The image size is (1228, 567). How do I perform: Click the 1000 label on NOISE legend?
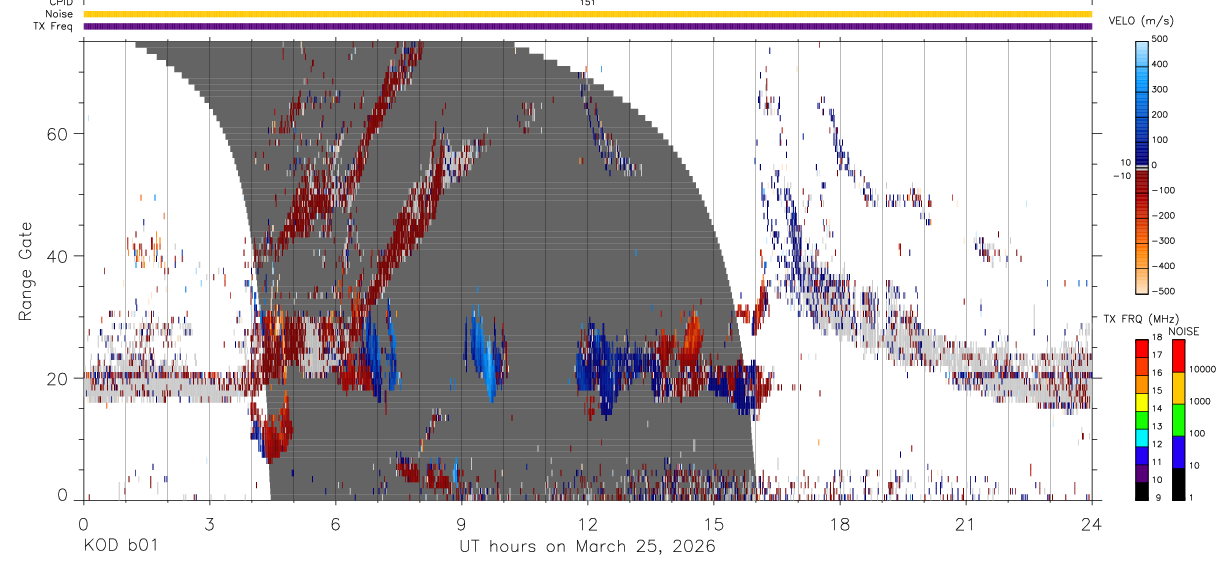pyautogui.click(x=1199, y=401)
